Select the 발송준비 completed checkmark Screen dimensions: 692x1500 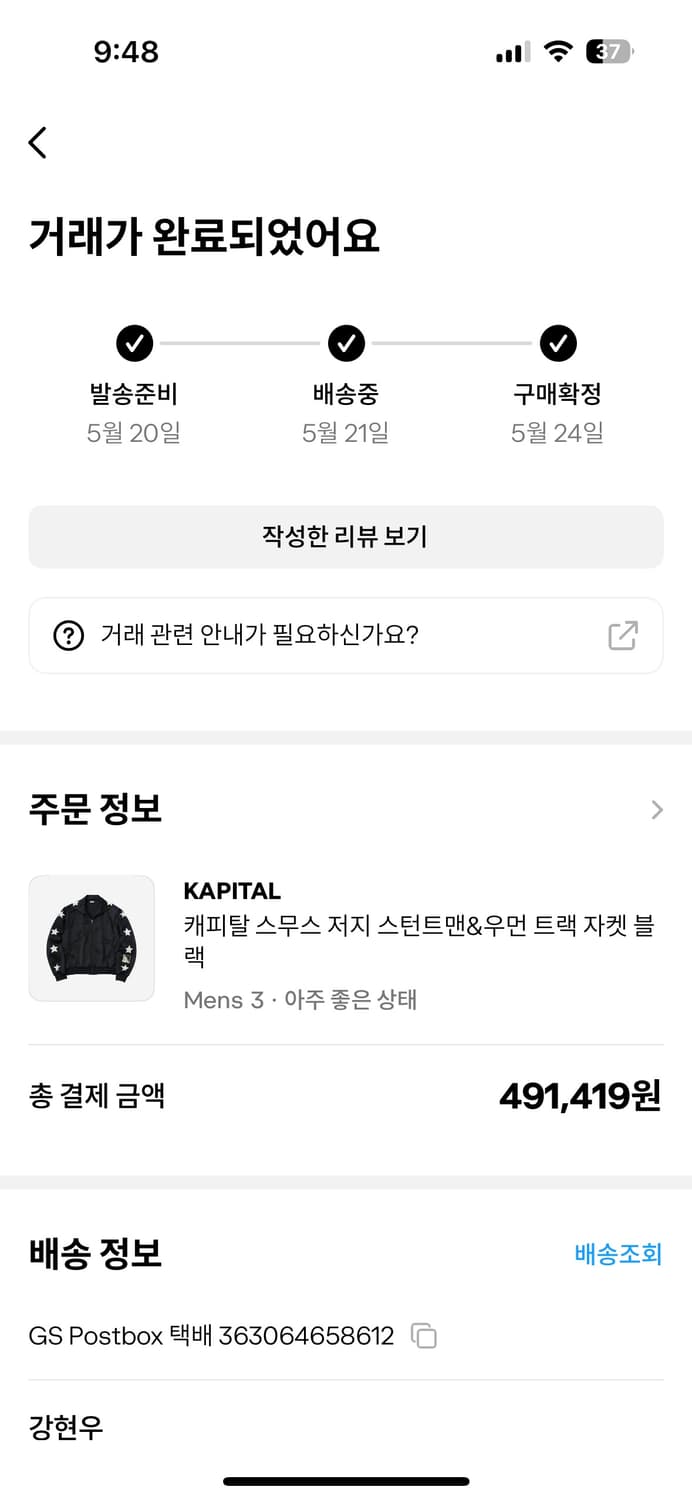tap(135, 343)
